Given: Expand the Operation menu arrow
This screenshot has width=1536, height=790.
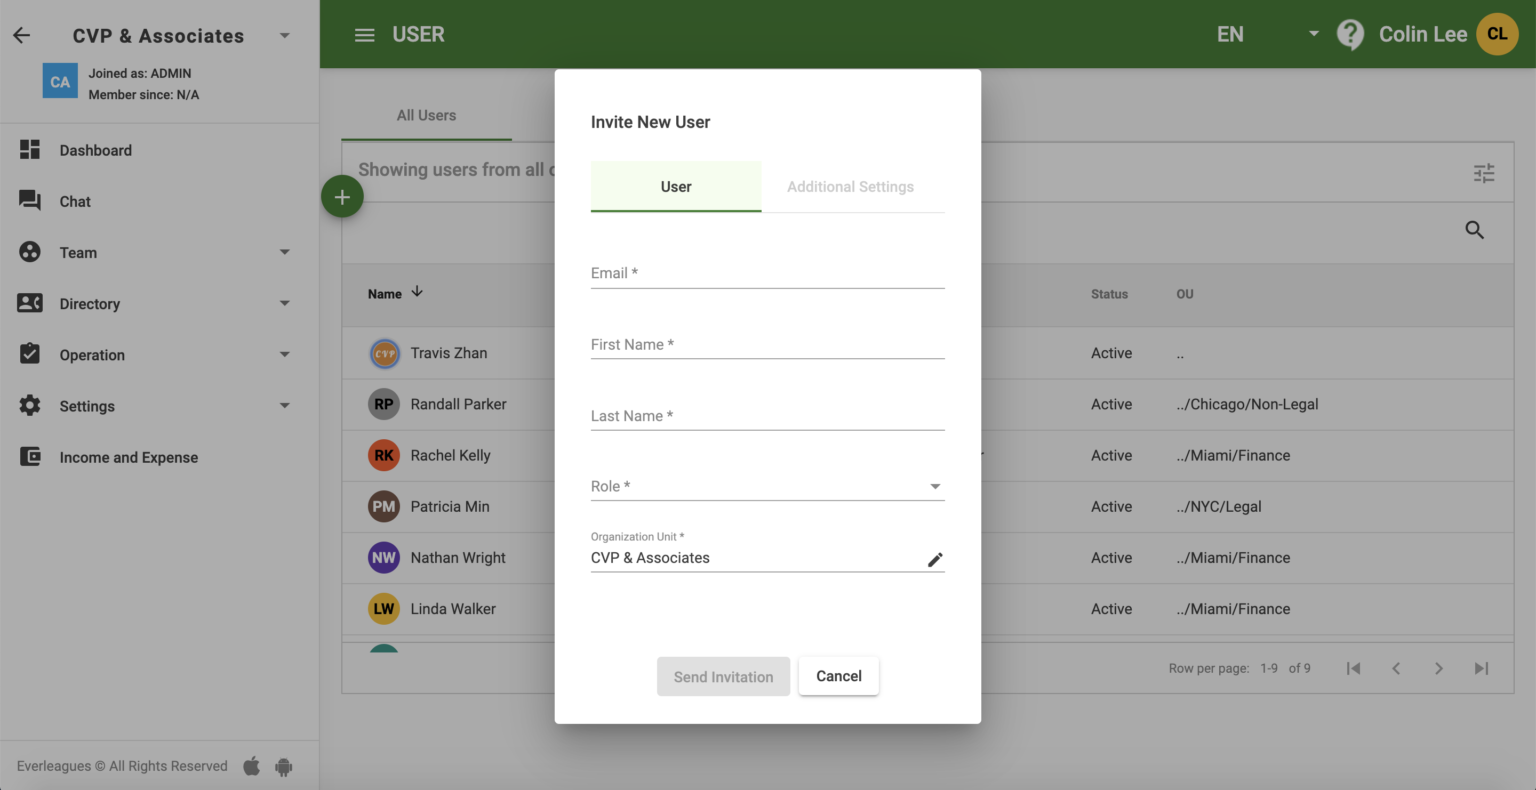Looking at the screenshot, I should [x=284, y=354].
